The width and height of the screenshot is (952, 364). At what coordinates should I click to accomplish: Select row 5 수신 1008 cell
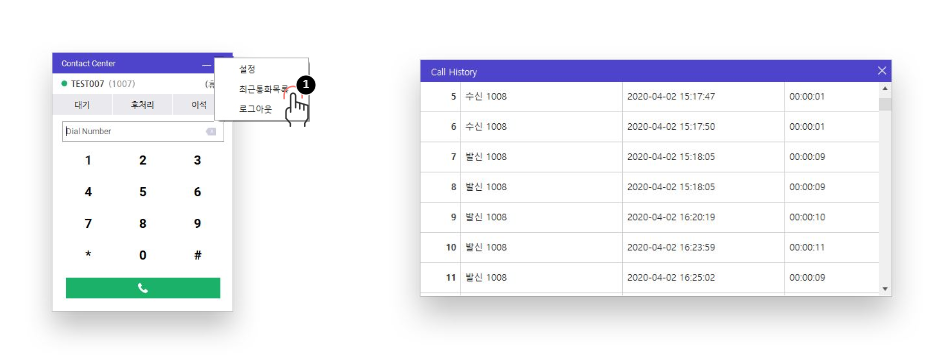pos(541,96)
